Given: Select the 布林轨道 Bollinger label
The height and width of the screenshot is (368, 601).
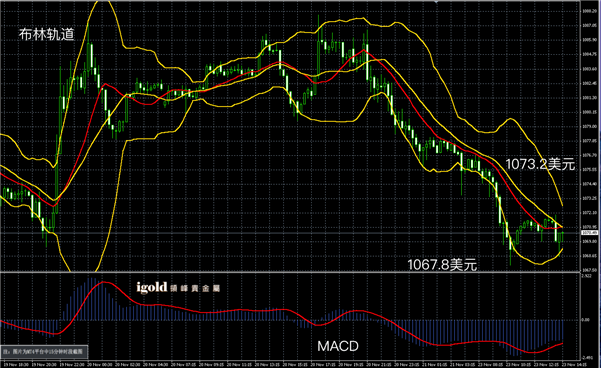Looking at the screenshot, I should (46, 34).
